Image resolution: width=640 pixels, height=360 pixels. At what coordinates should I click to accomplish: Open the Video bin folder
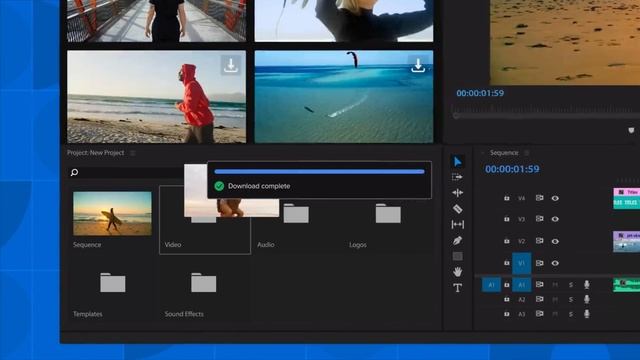pyautogui.click(x=205, y=220)
